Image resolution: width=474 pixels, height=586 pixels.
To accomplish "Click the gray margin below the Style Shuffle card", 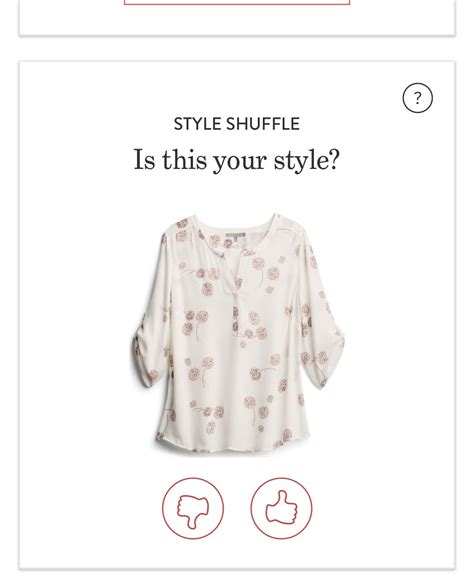I will click(237, 579).
